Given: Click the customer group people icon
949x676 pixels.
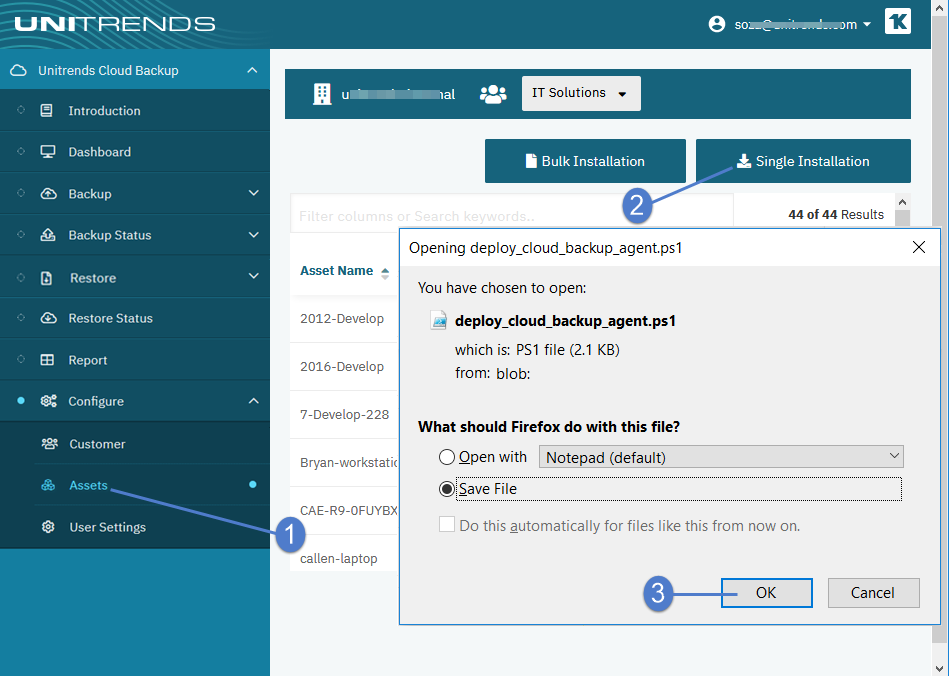Looking at the screenshot, I should [x=493, y=94].
